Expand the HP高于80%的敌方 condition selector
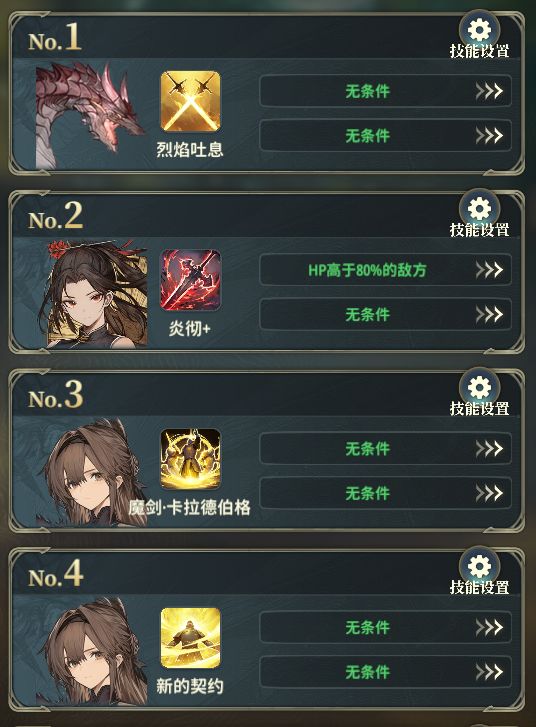This screenshot has height=727, width=536. click(385, 269)
